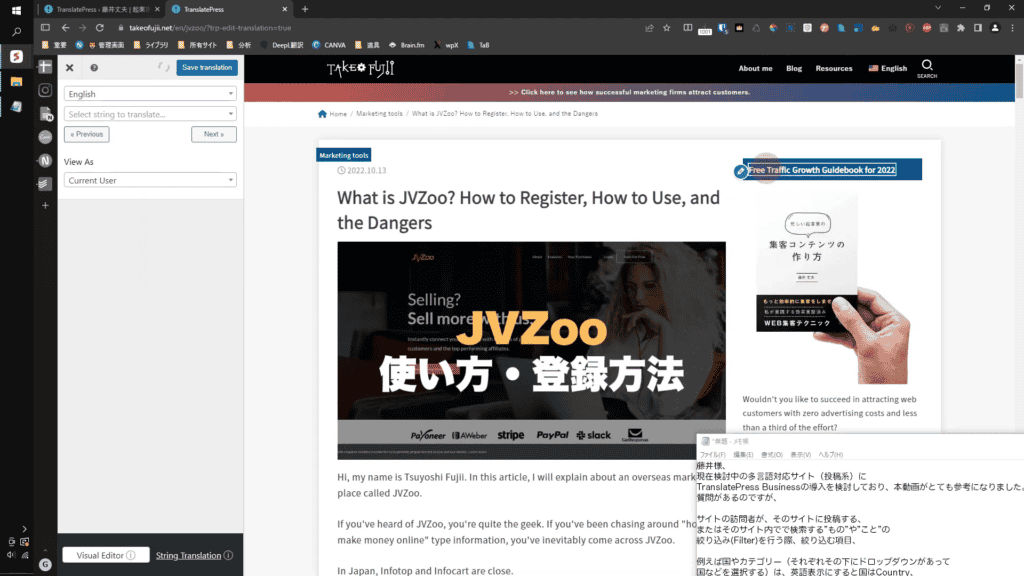Click the Home breadcrumb link
The height and width of the screenshot is (576, 1024).
332,114
